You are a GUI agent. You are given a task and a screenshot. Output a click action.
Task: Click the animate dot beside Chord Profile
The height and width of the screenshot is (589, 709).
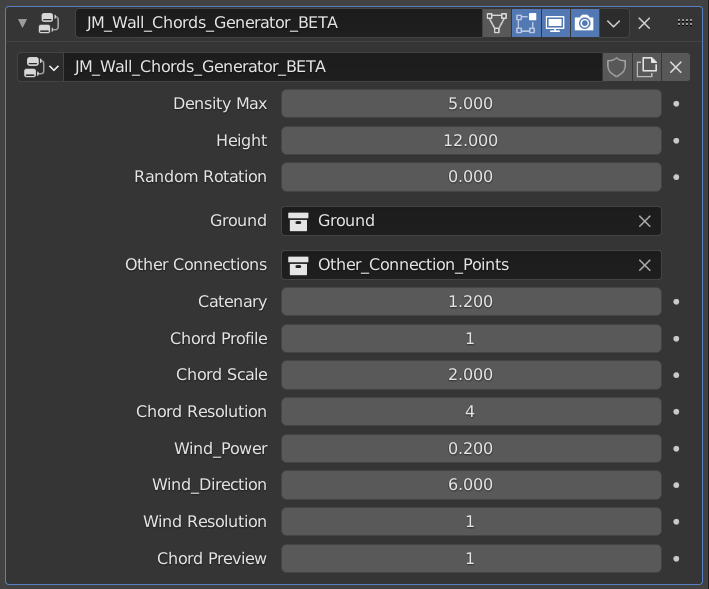[676, 339]
